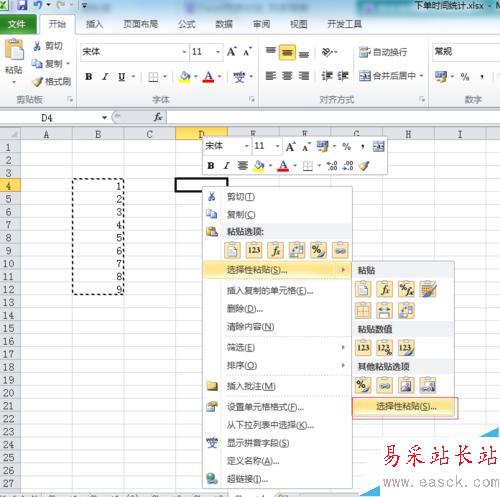
Task: Choose Insert Copied Cells (插入复制的单元格)
Action: 277,291
